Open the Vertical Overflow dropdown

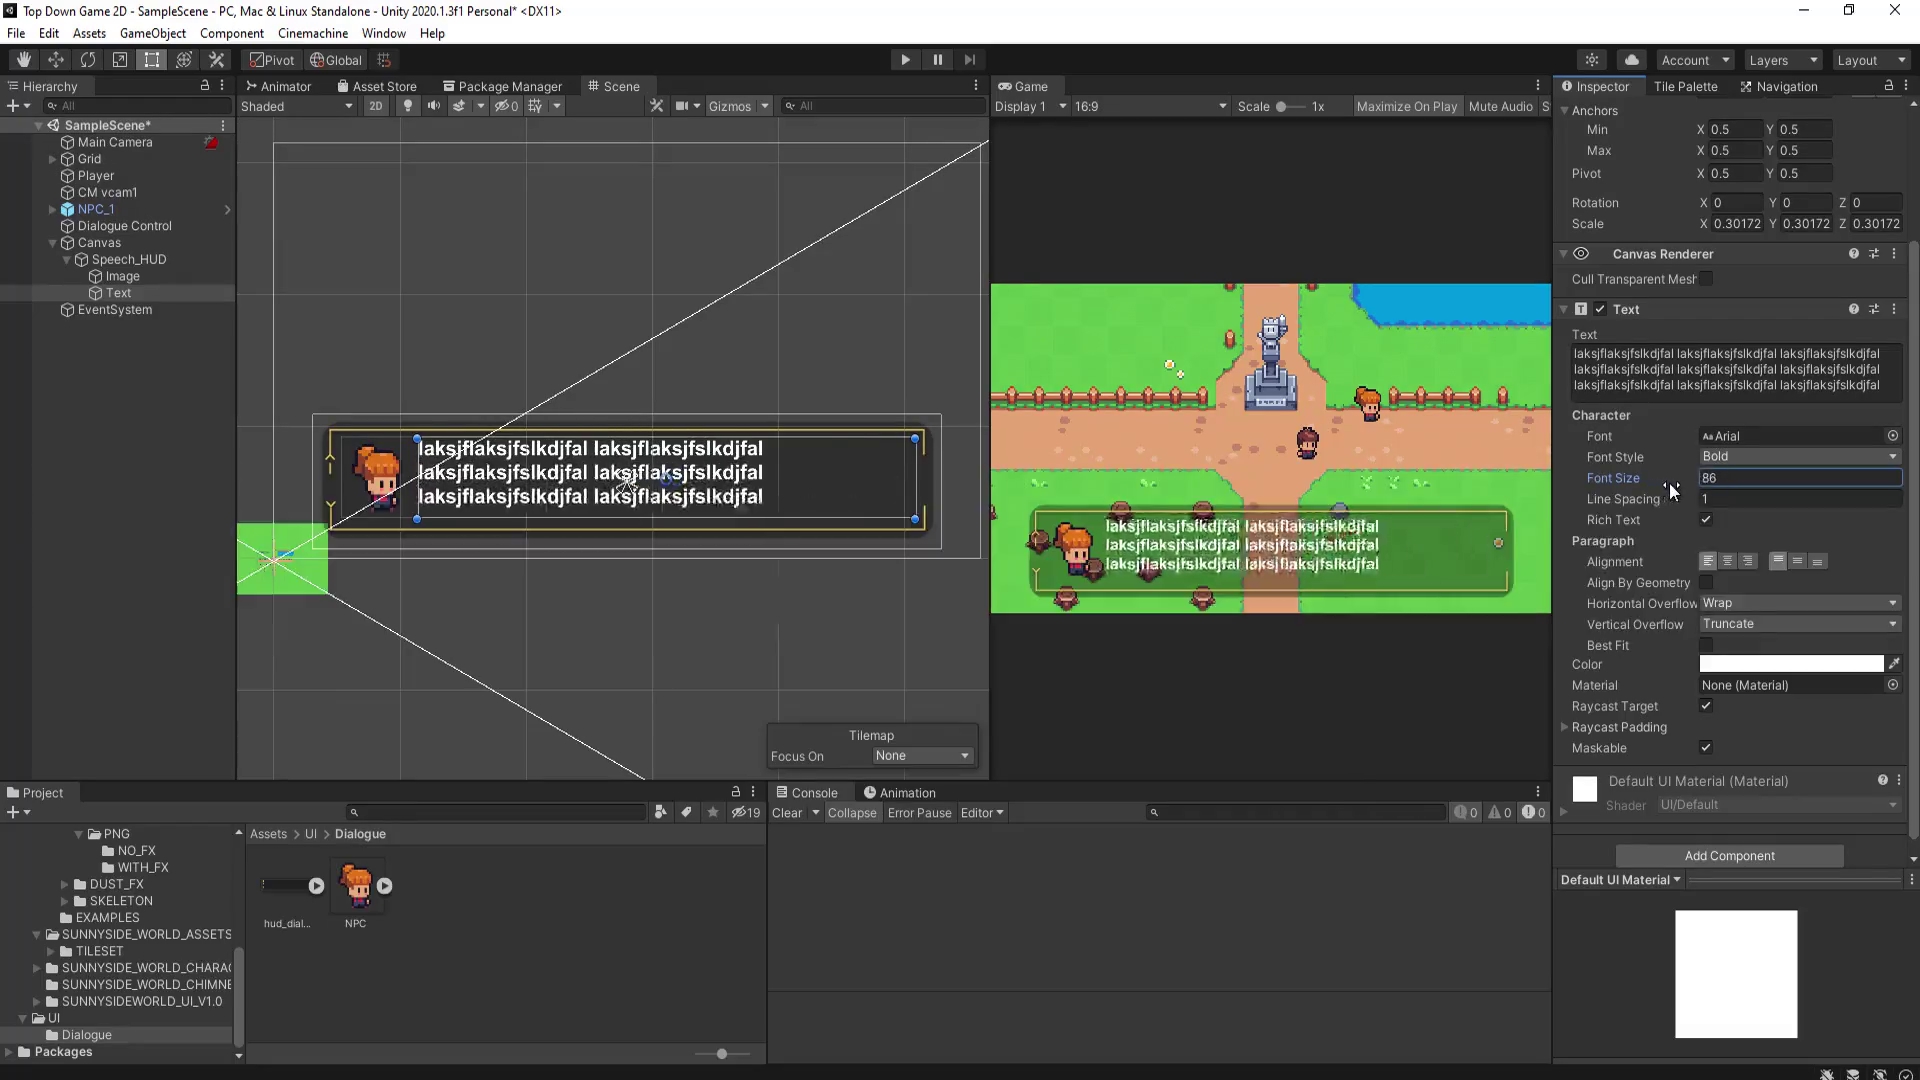(1799, 624)
